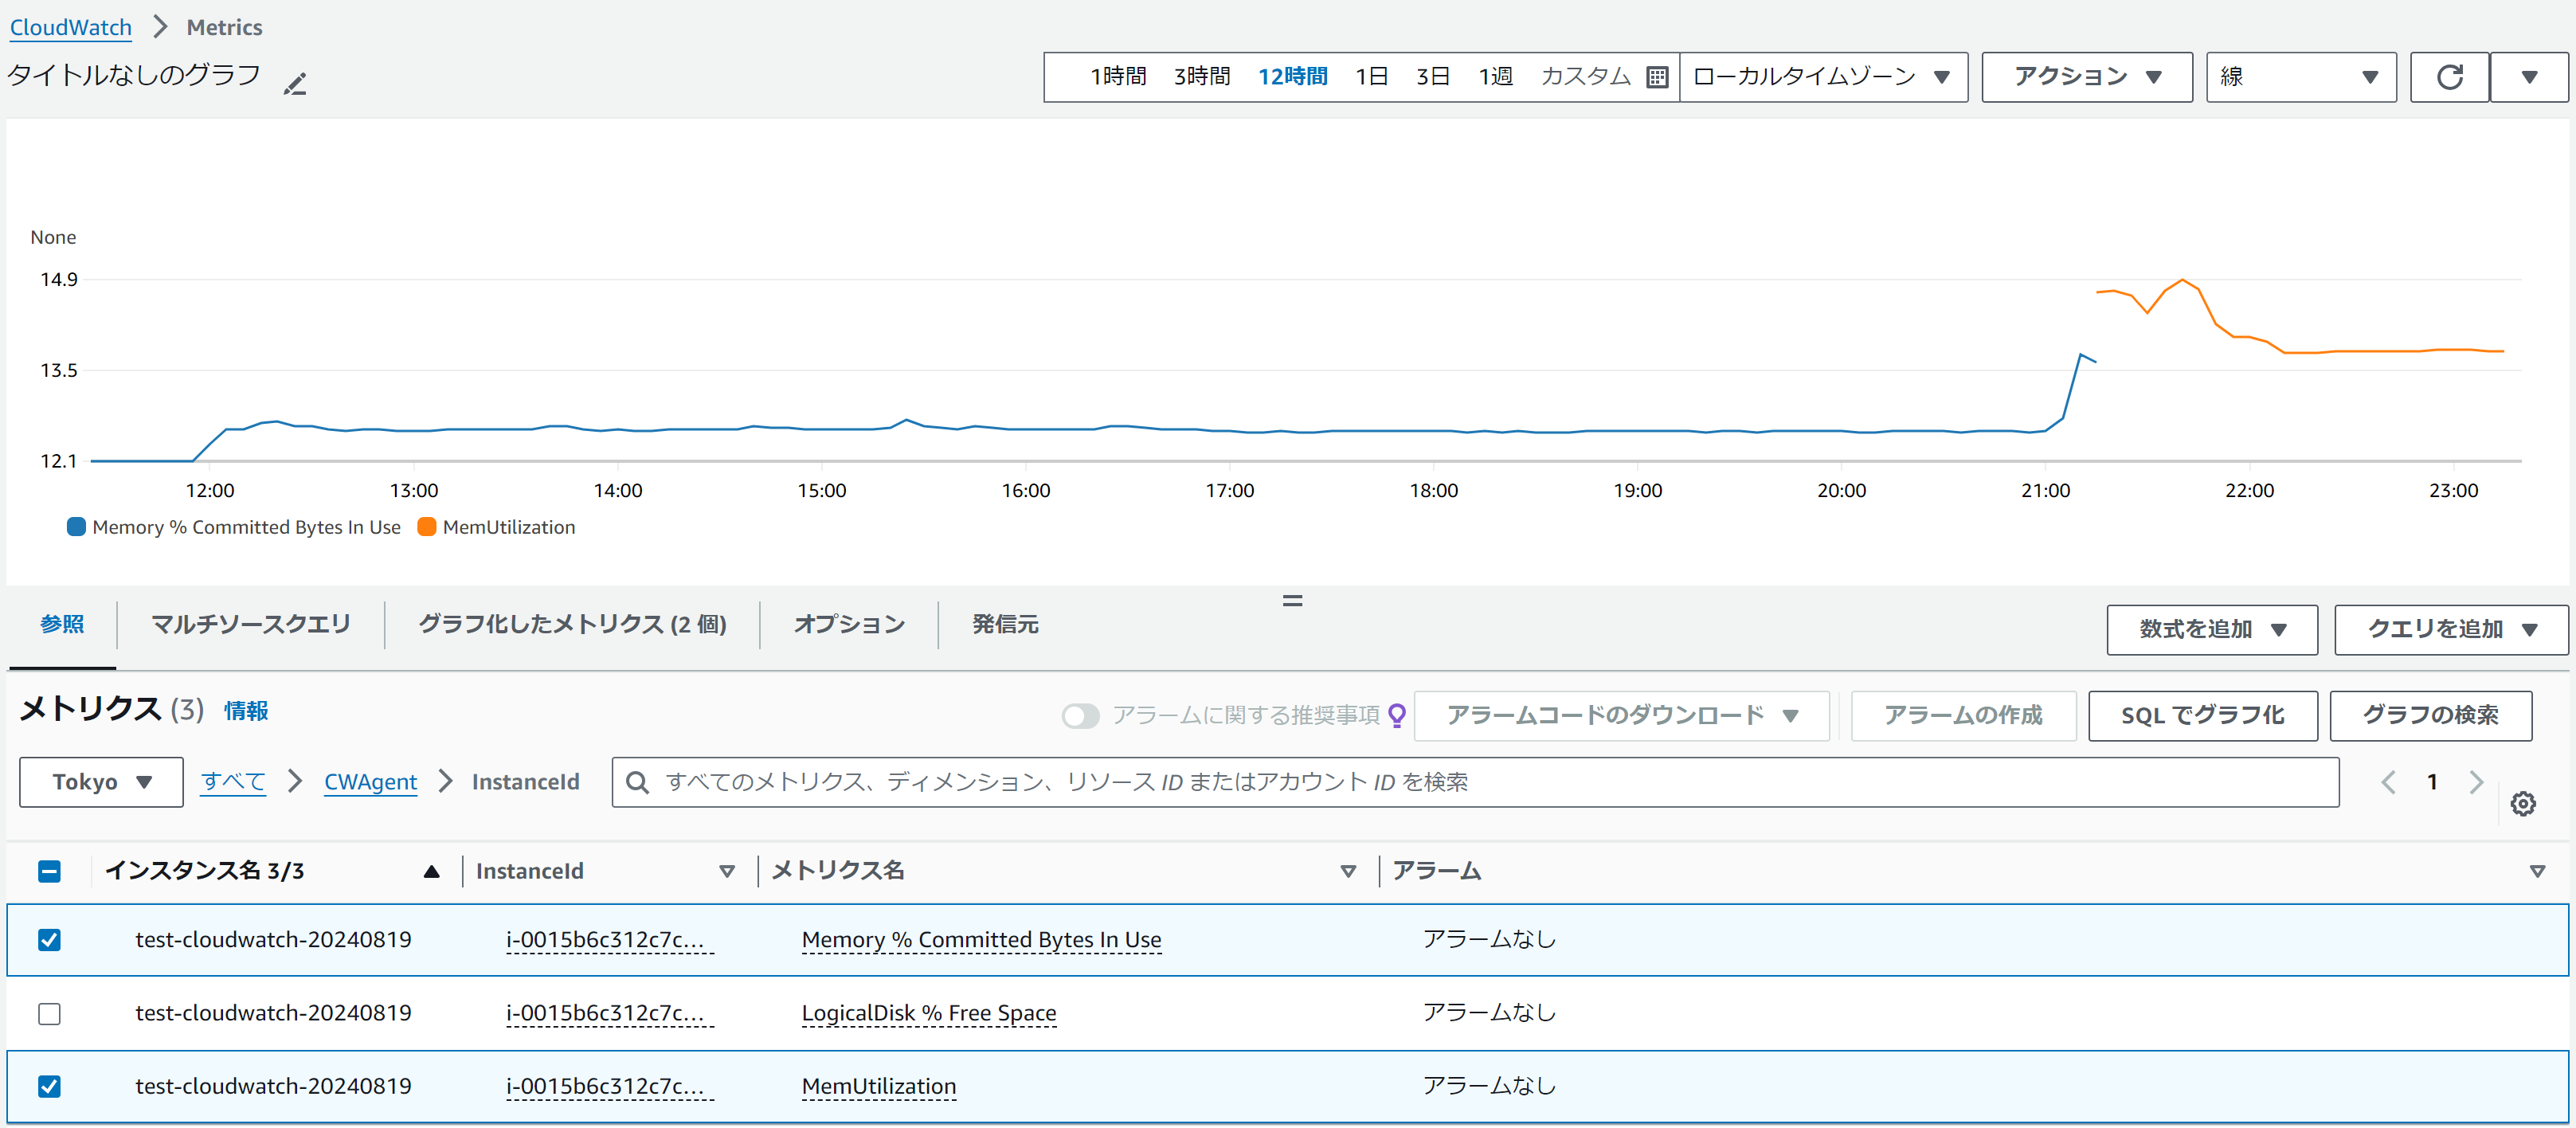Open the custom time range calendar icon
The height and width of the screenshot is (1128, 2576).
pos(1656,77)
